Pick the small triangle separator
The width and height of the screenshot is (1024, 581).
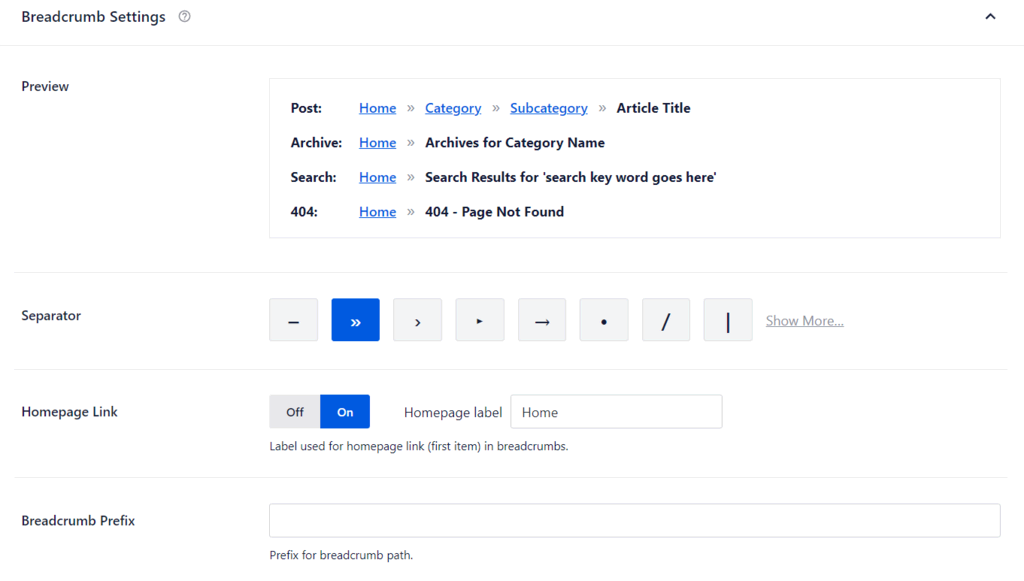coord(480,320)
